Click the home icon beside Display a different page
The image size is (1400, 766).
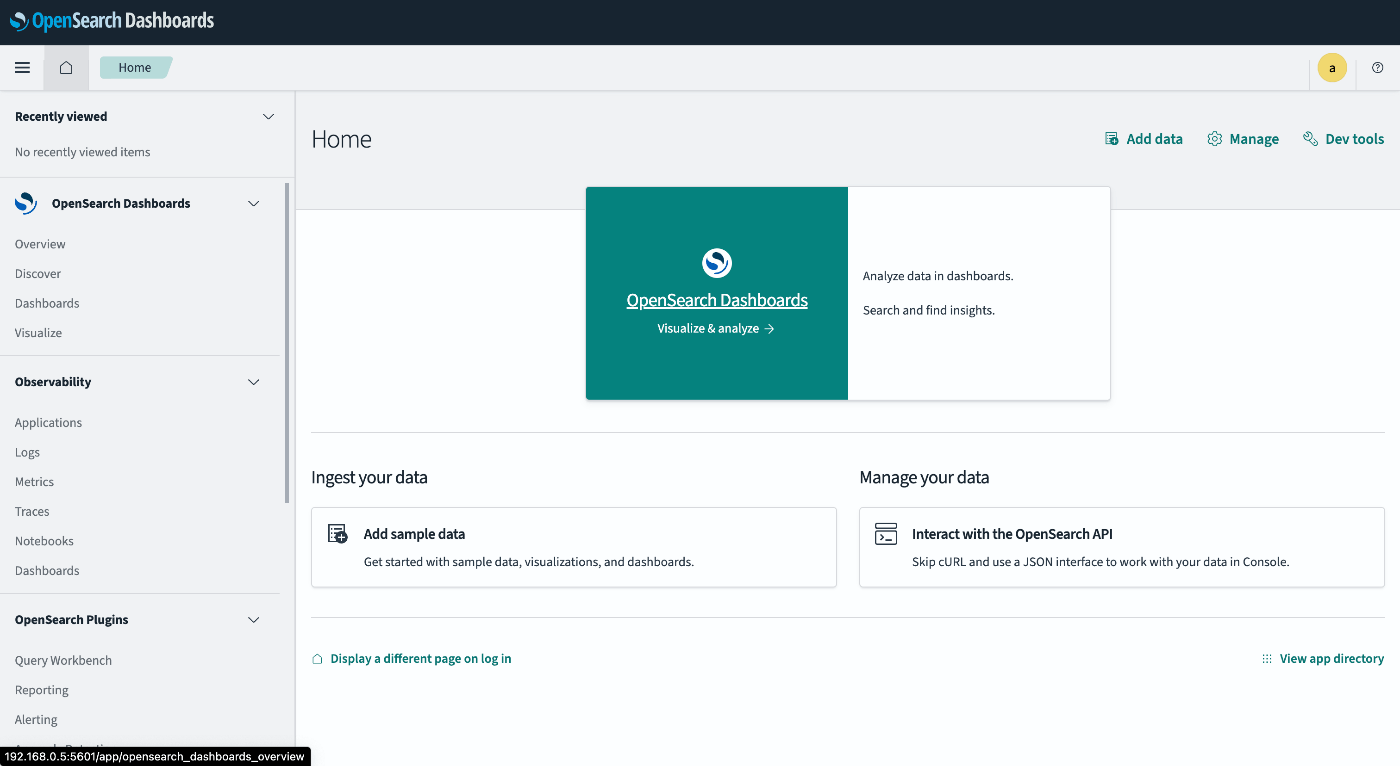point(317,659)
